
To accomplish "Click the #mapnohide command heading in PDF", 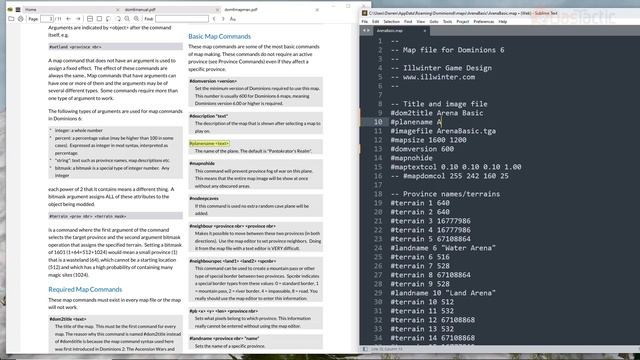I will click(202, 163).
